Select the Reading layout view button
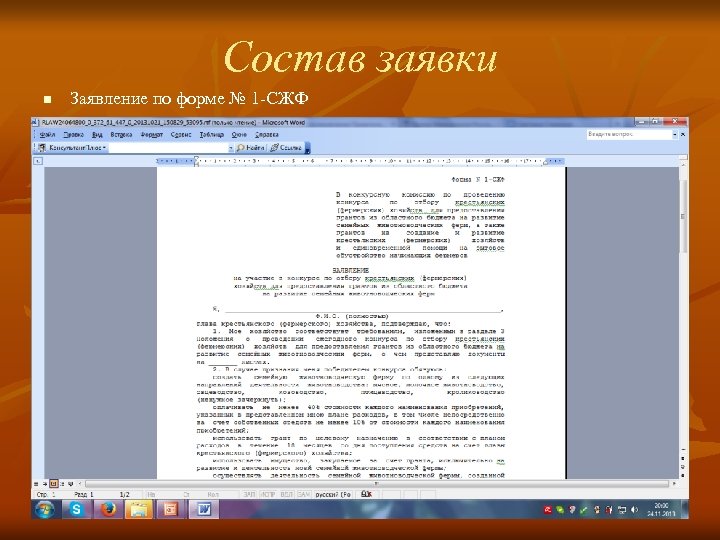The height and width of the screenshot is (540, 720). [x=70, y=484]
